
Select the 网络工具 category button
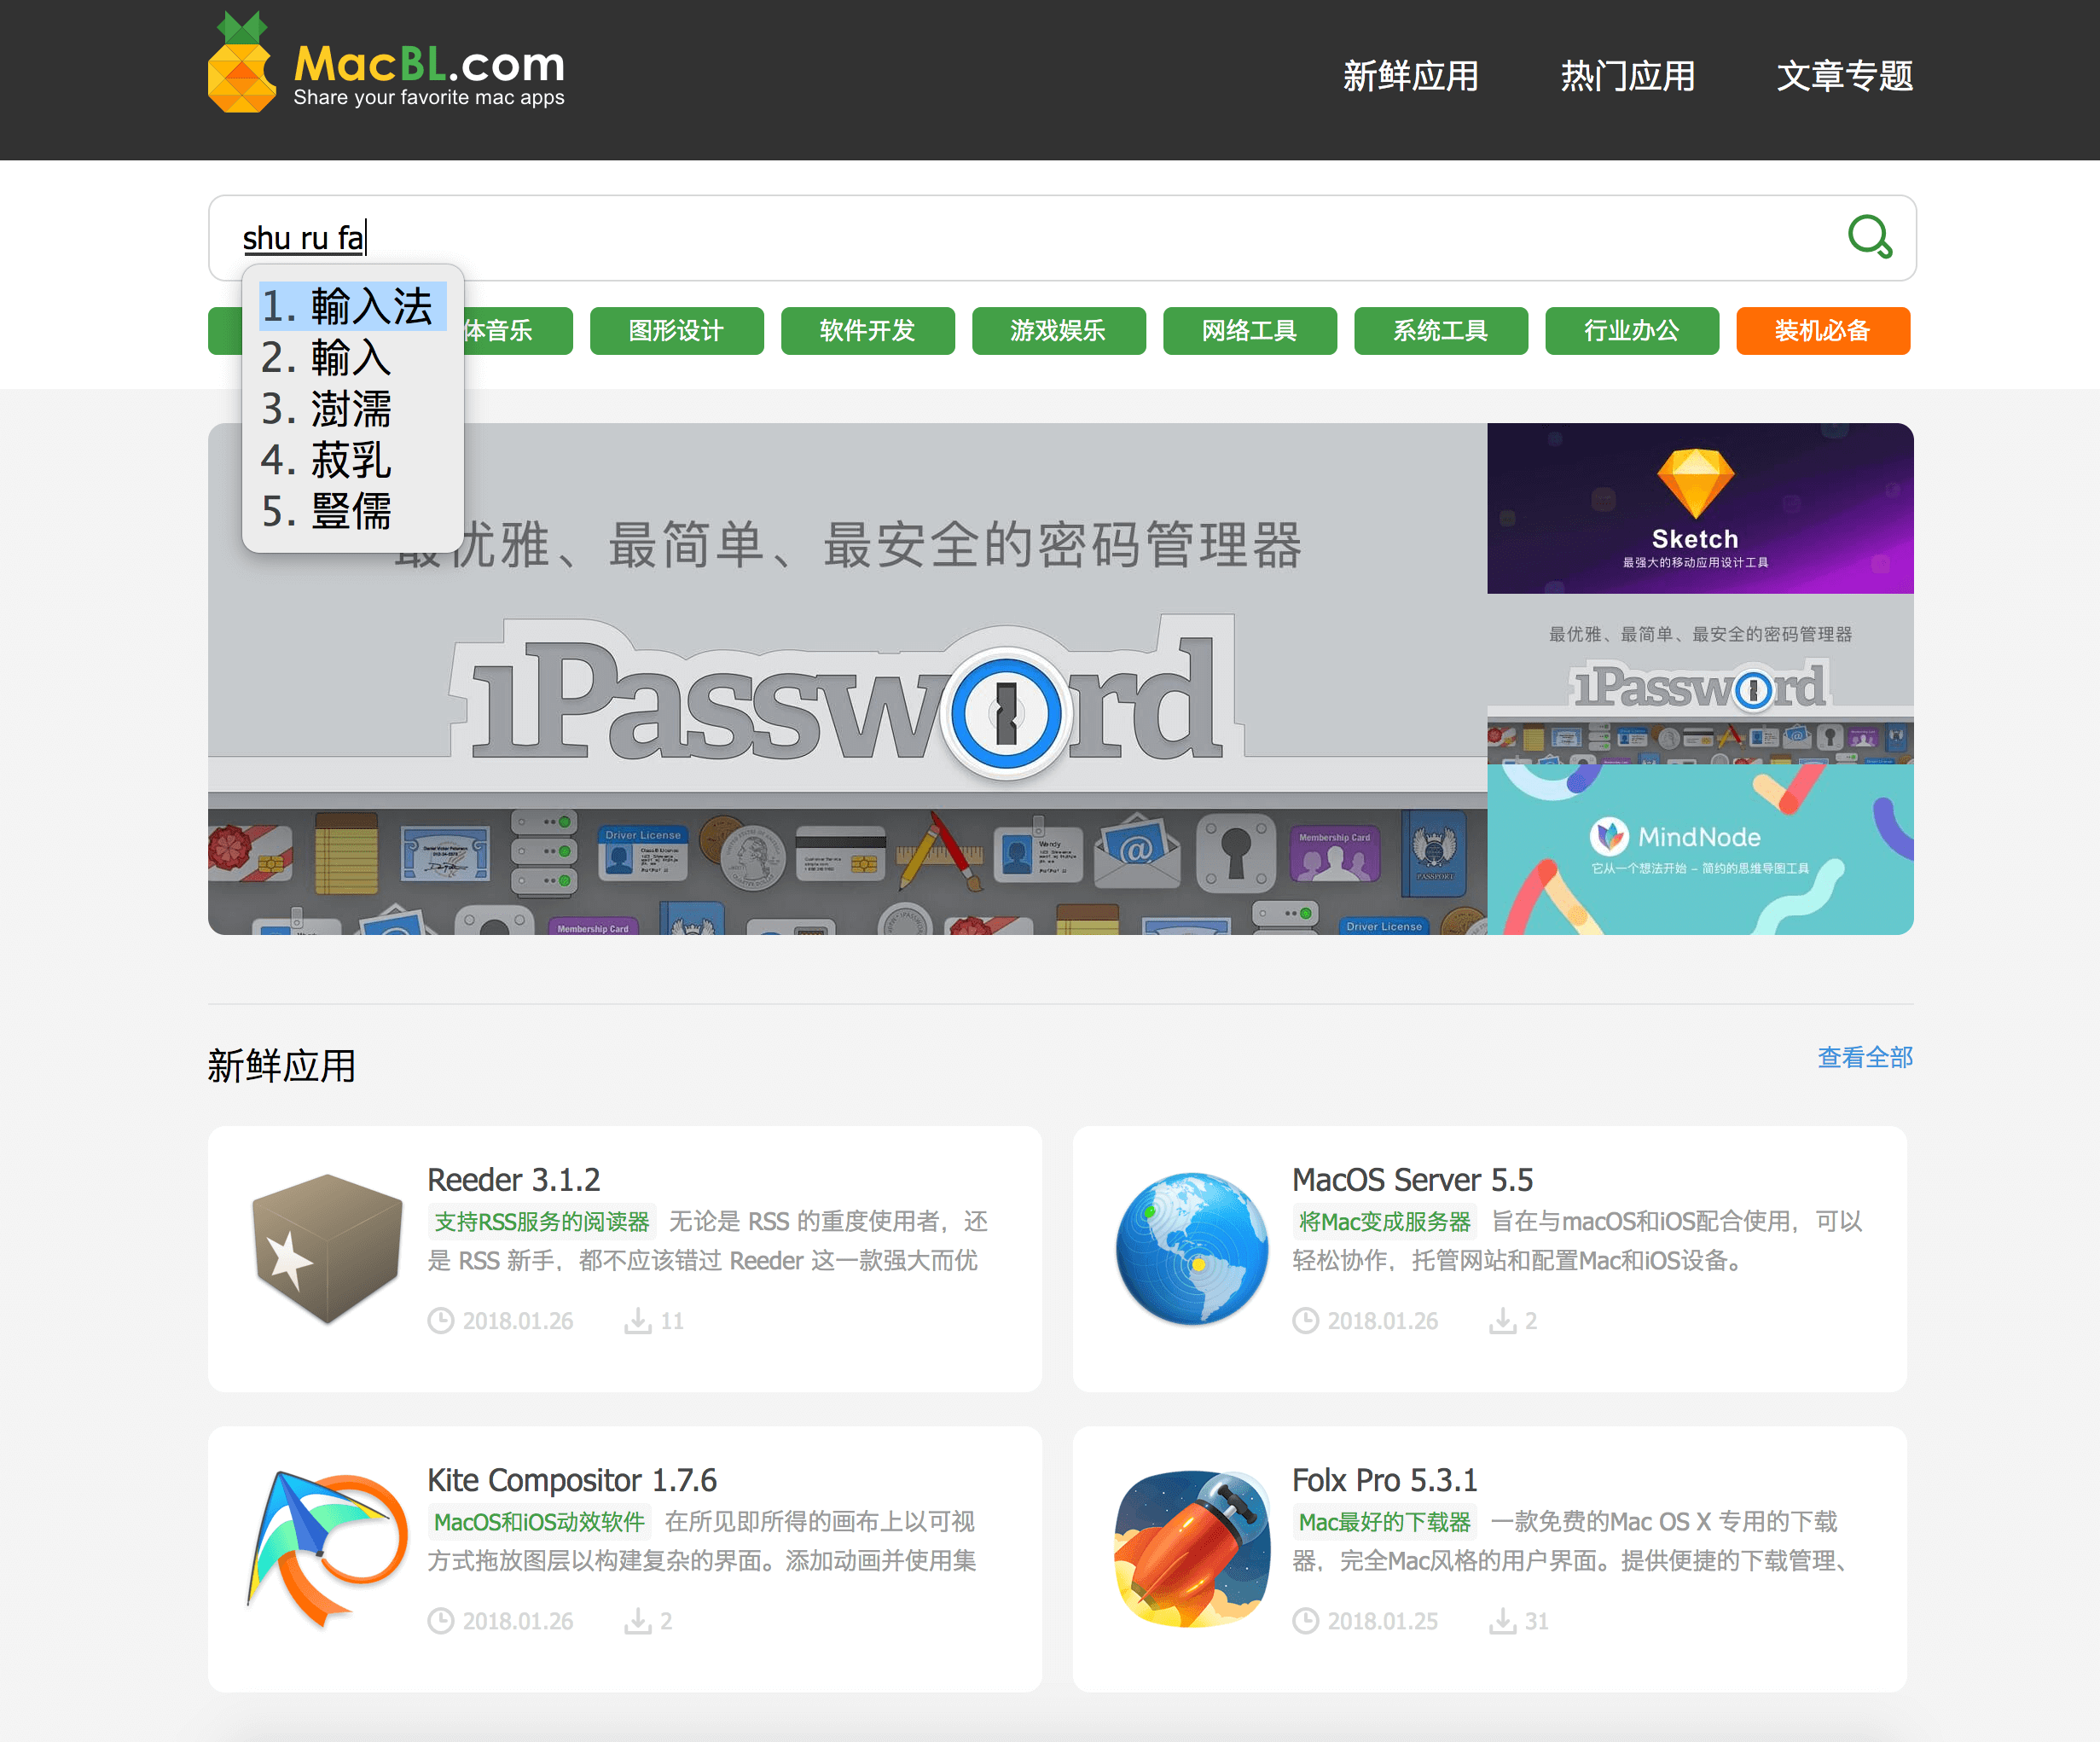tap(1250, 331)
